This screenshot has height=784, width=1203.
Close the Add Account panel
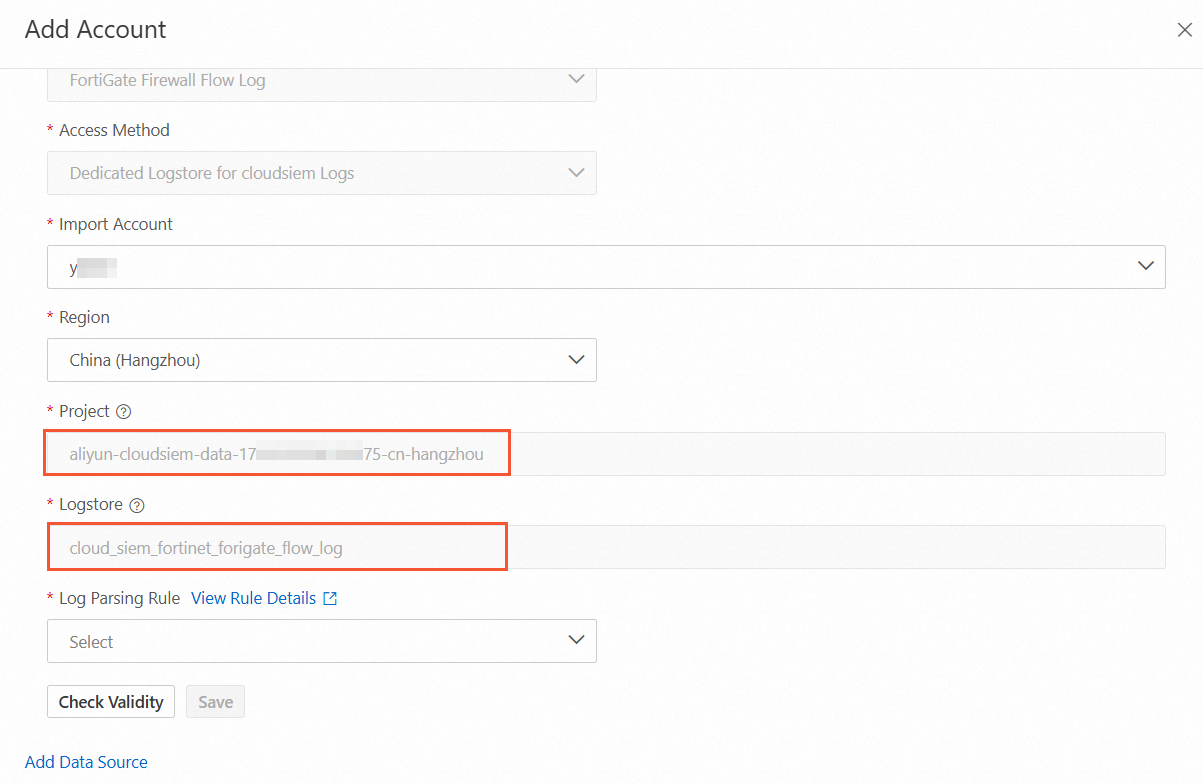[x=1184, y=30]
